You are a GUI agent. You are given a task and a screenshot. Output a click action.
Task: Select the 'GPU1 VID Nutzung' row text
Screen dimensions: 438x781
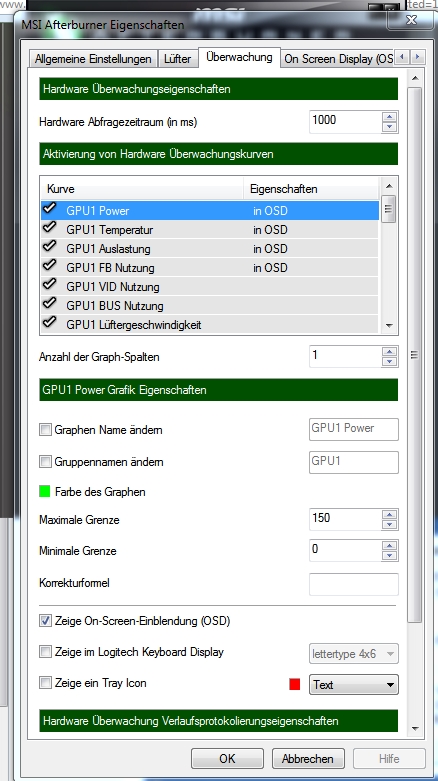click(x=113, y=286)
